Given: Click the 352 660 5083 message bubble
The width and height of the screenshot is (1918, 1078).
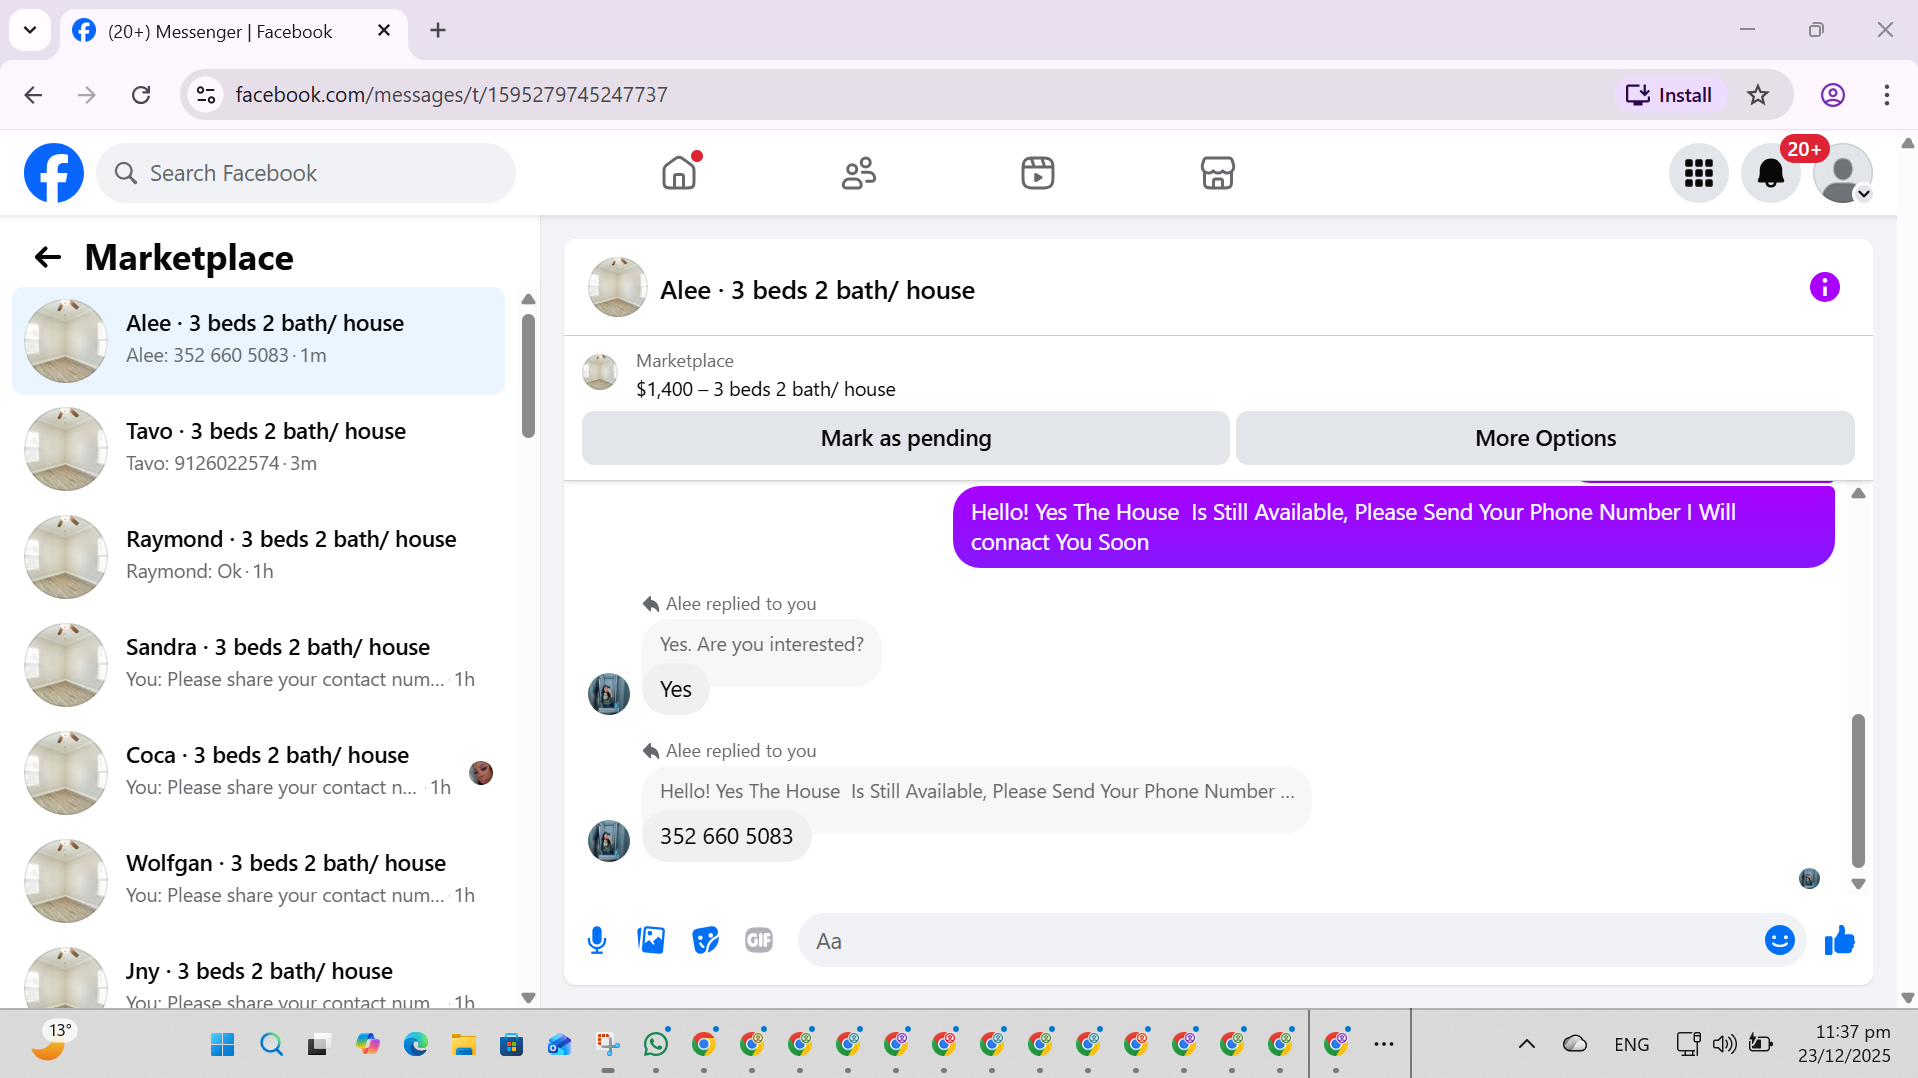Looking at the screenshot, I should click(x=726, y=836).
